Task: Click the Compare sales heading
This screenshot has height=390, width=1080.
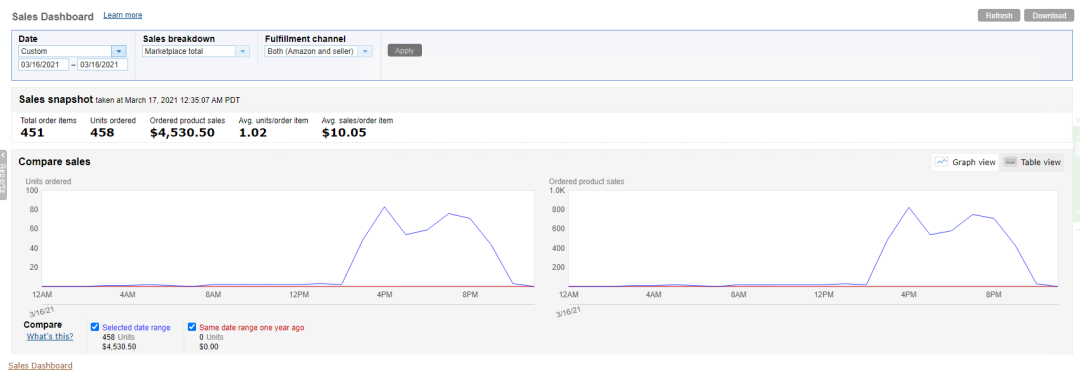Action: [x=54, y=162]
